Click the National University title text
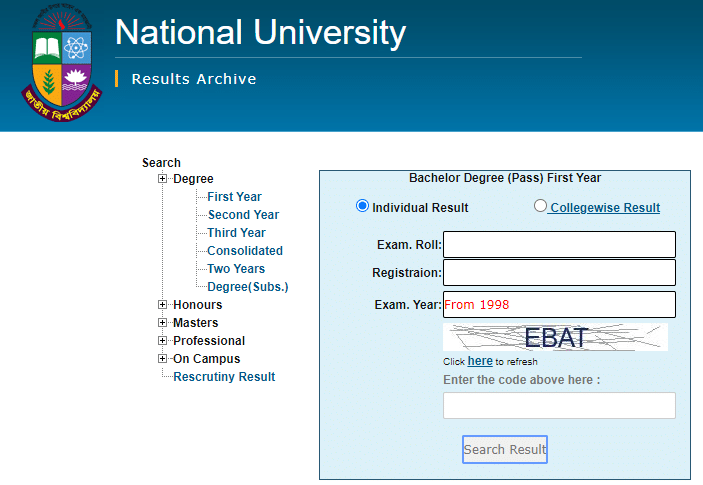 tap(260, 33)
